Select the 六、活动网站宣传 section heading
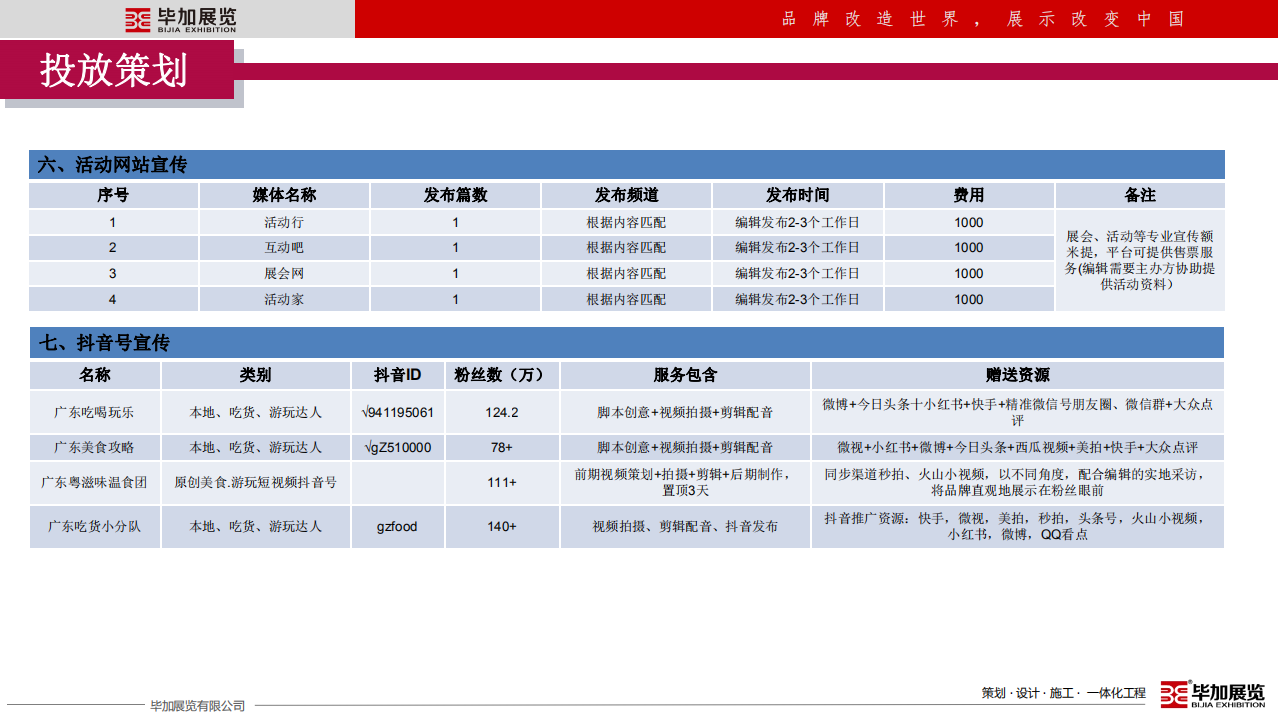This screenshot has width=1278, height=719. (112, 165)
